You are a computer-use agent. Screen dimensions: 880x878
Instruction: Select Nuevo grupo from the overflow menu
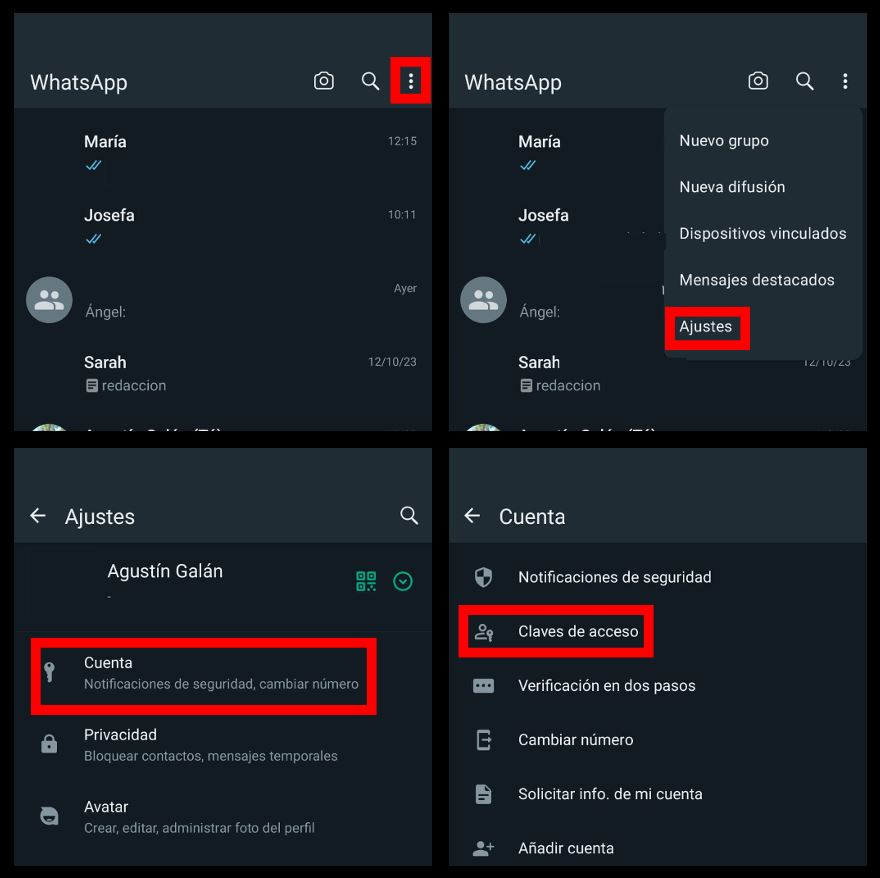click(724, 141)
